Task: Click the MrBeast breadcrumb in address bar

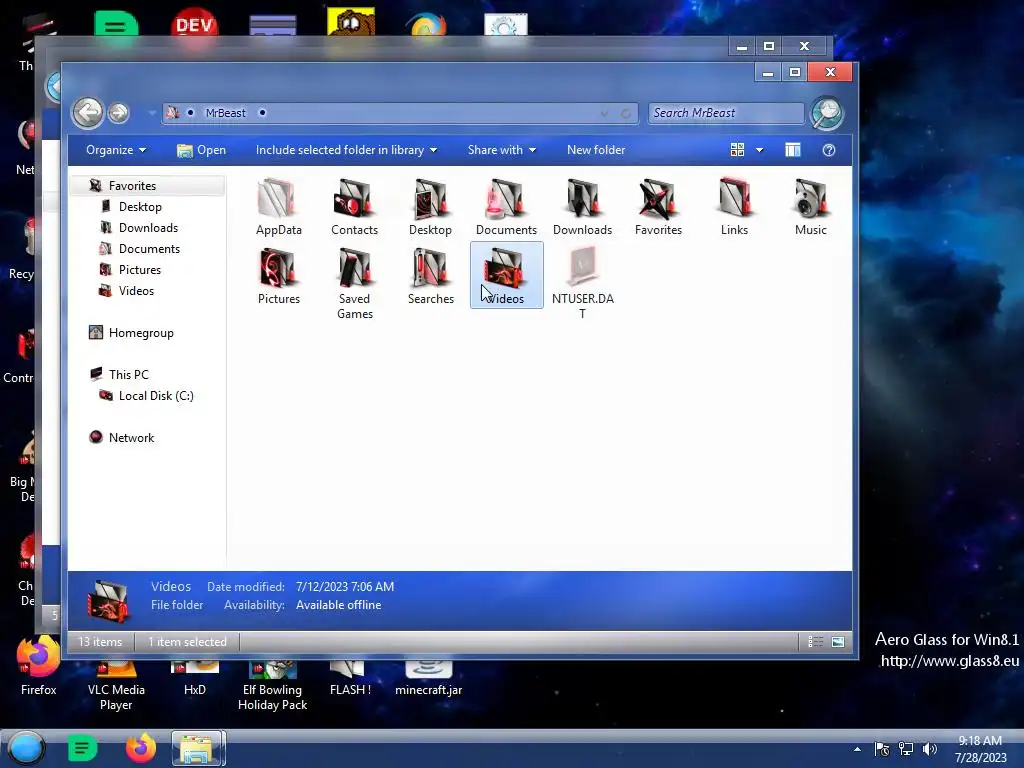Action: 225,113
